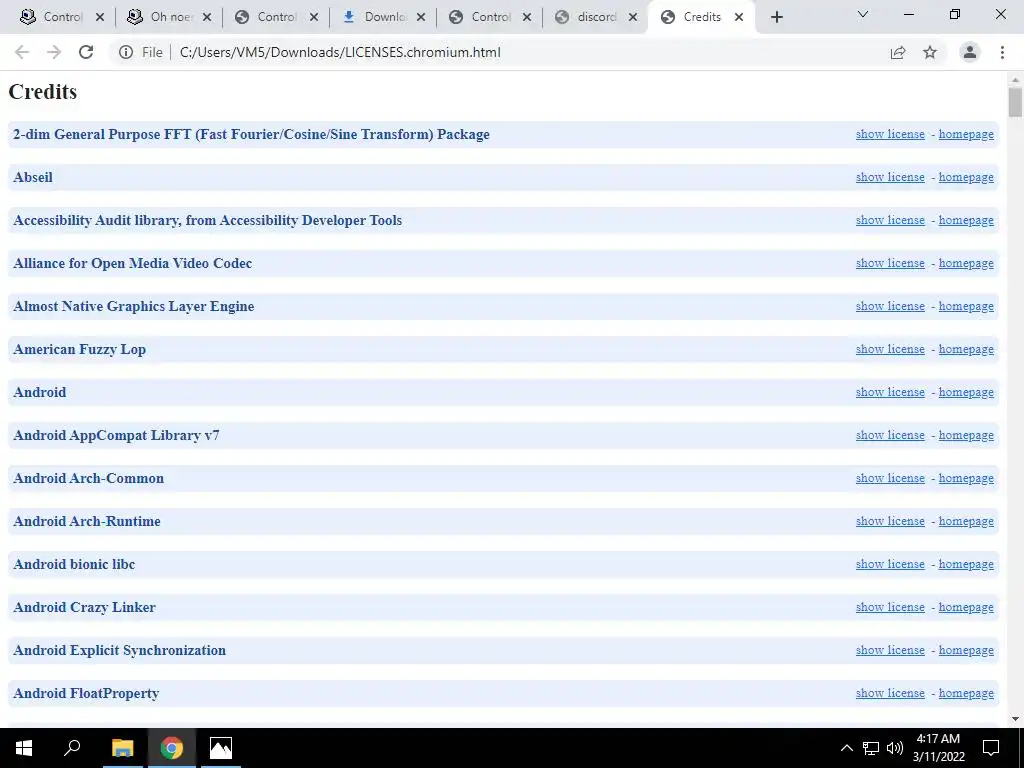
Task: Show license for Almost Native Graphics Layer
Action: pyautogui.click(x=890, y=307)
